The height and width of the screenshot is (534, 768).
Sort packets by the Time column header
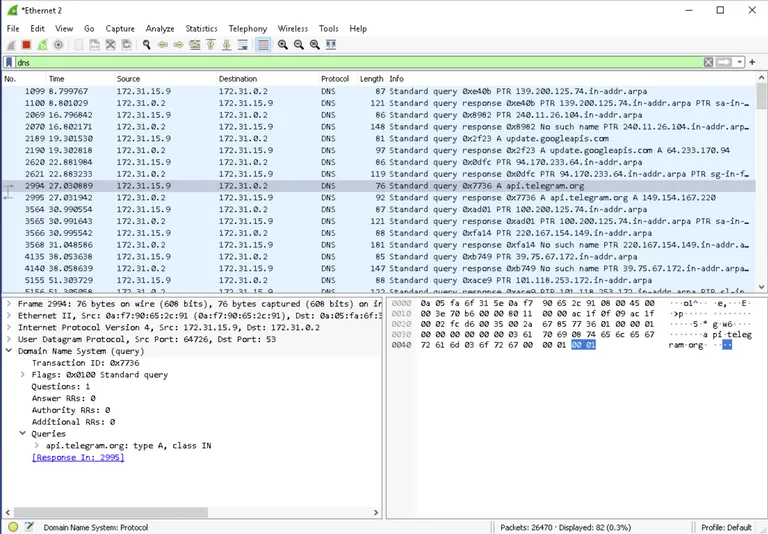pyautogui.click(x=80, y=79)
